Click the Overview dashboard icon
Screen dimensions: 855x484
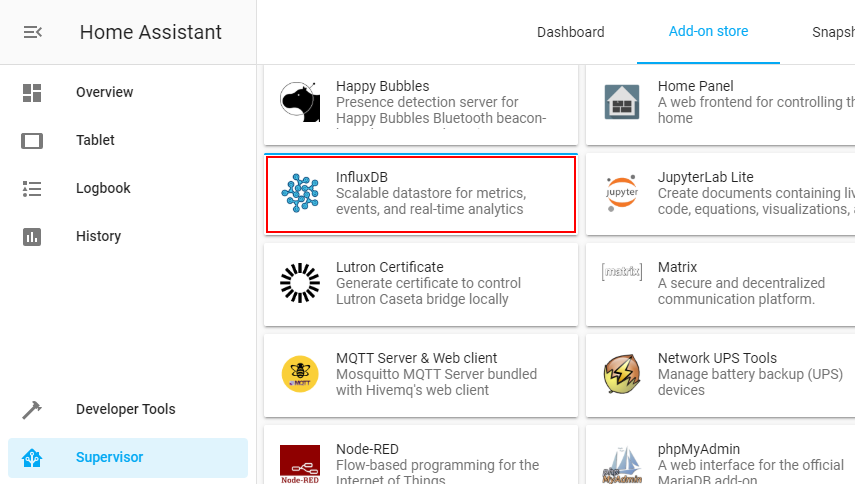(32, 93)
